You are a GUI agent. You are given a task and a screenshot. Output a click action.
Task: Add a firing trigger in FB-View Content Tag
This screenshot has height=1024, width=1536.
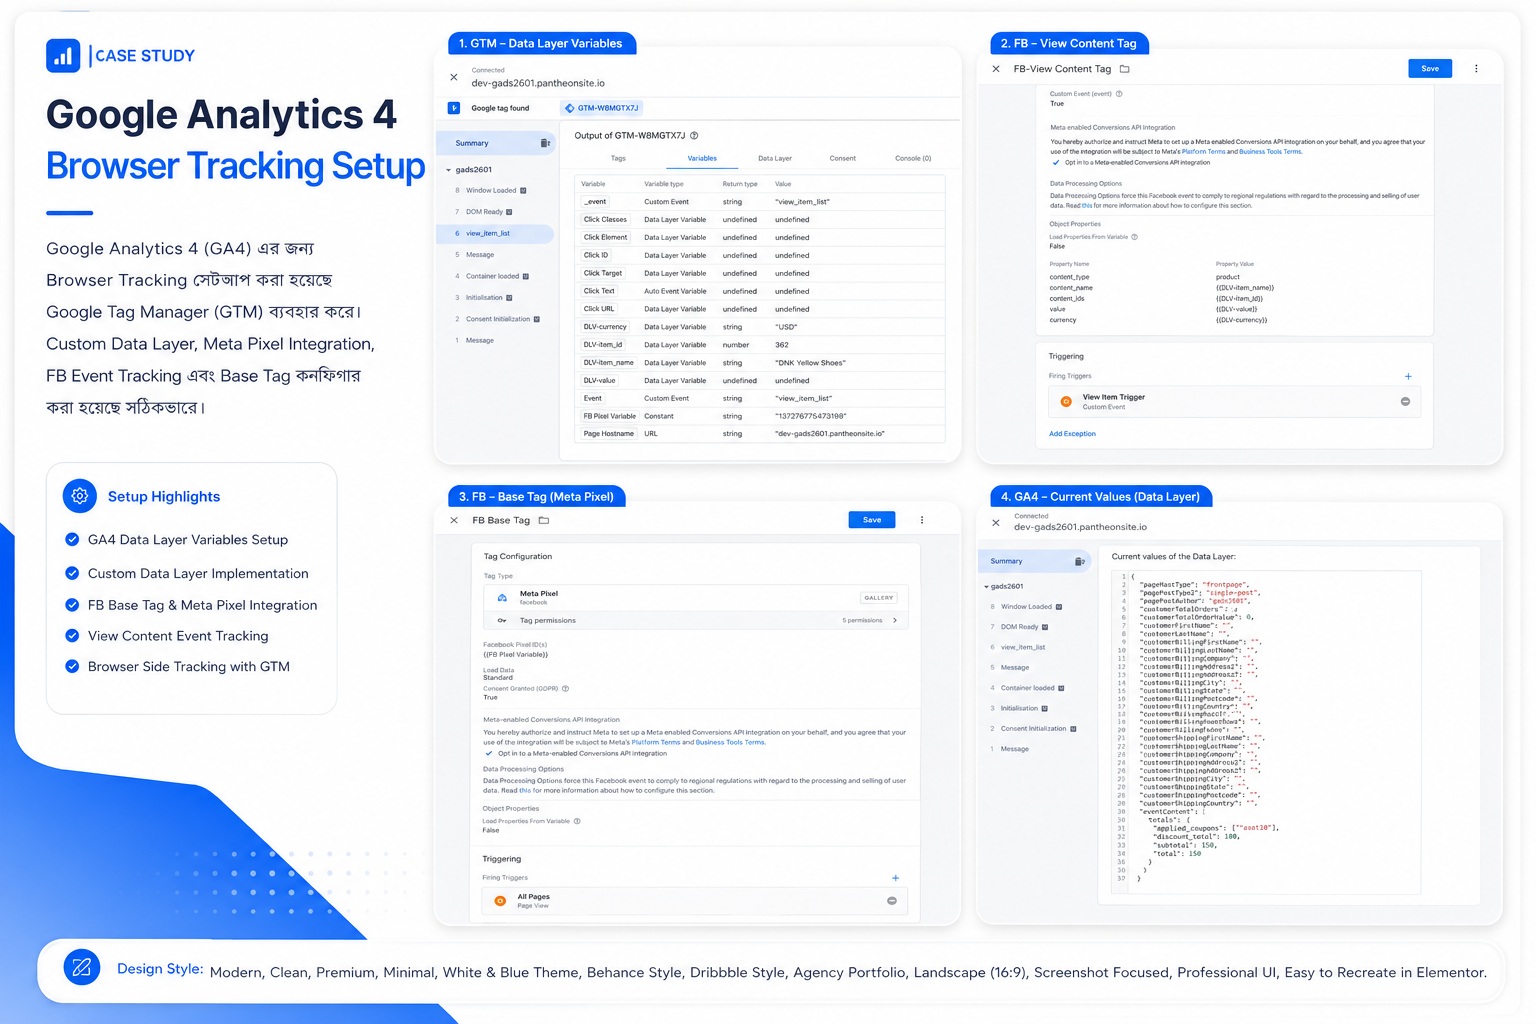(1408, 377)
